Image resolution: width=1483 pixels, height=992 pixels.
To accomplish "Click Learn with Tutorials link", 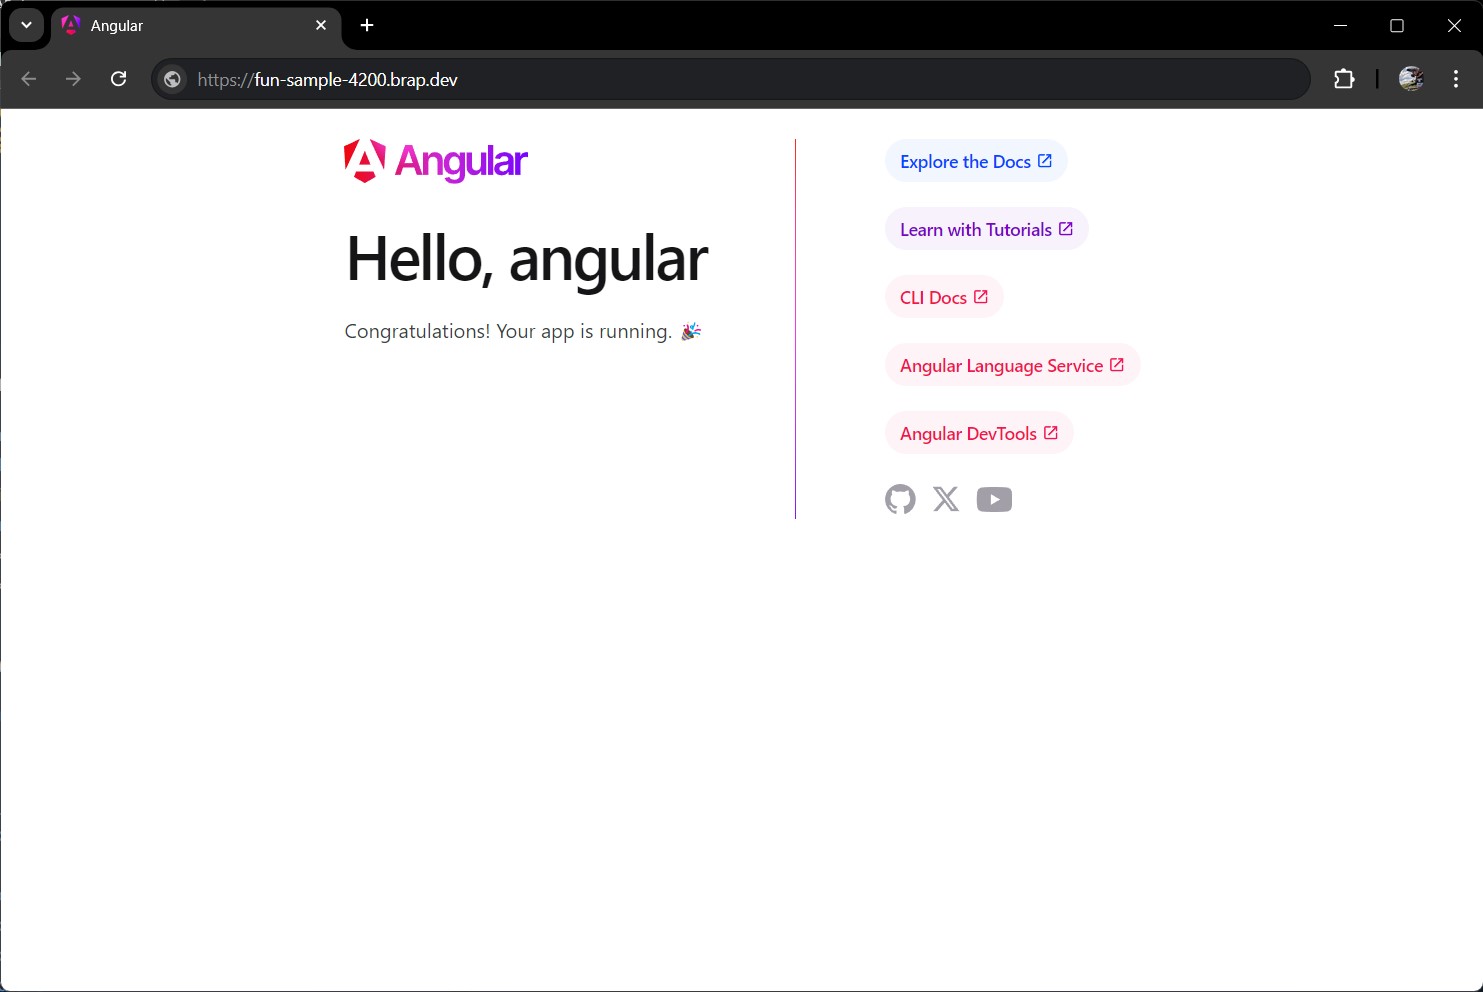I will (x=985, y=229).
